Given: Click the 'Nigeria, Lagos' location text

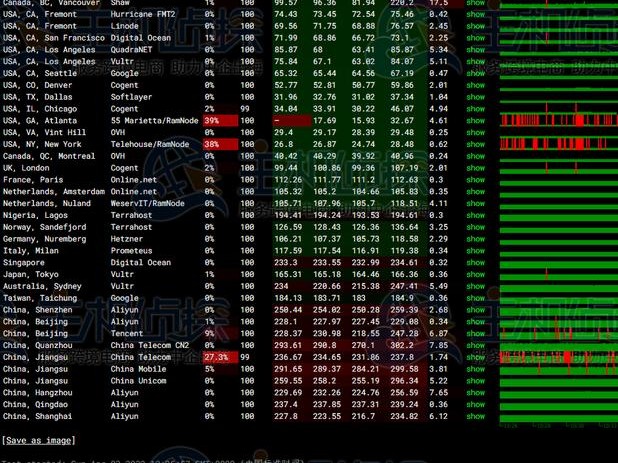Looking at the screenshot, I should 35,215.
